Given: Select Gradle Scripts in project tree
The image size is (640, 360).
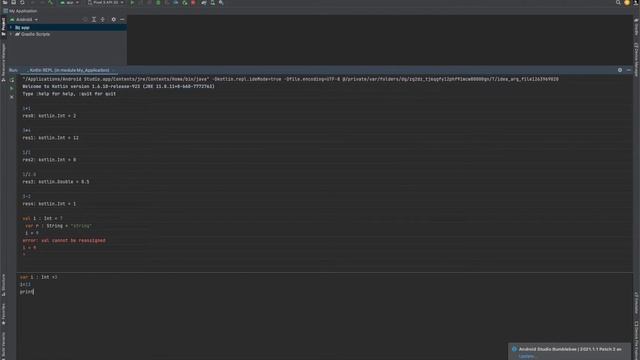Looking at the screenshot, I should coord(35,34).
